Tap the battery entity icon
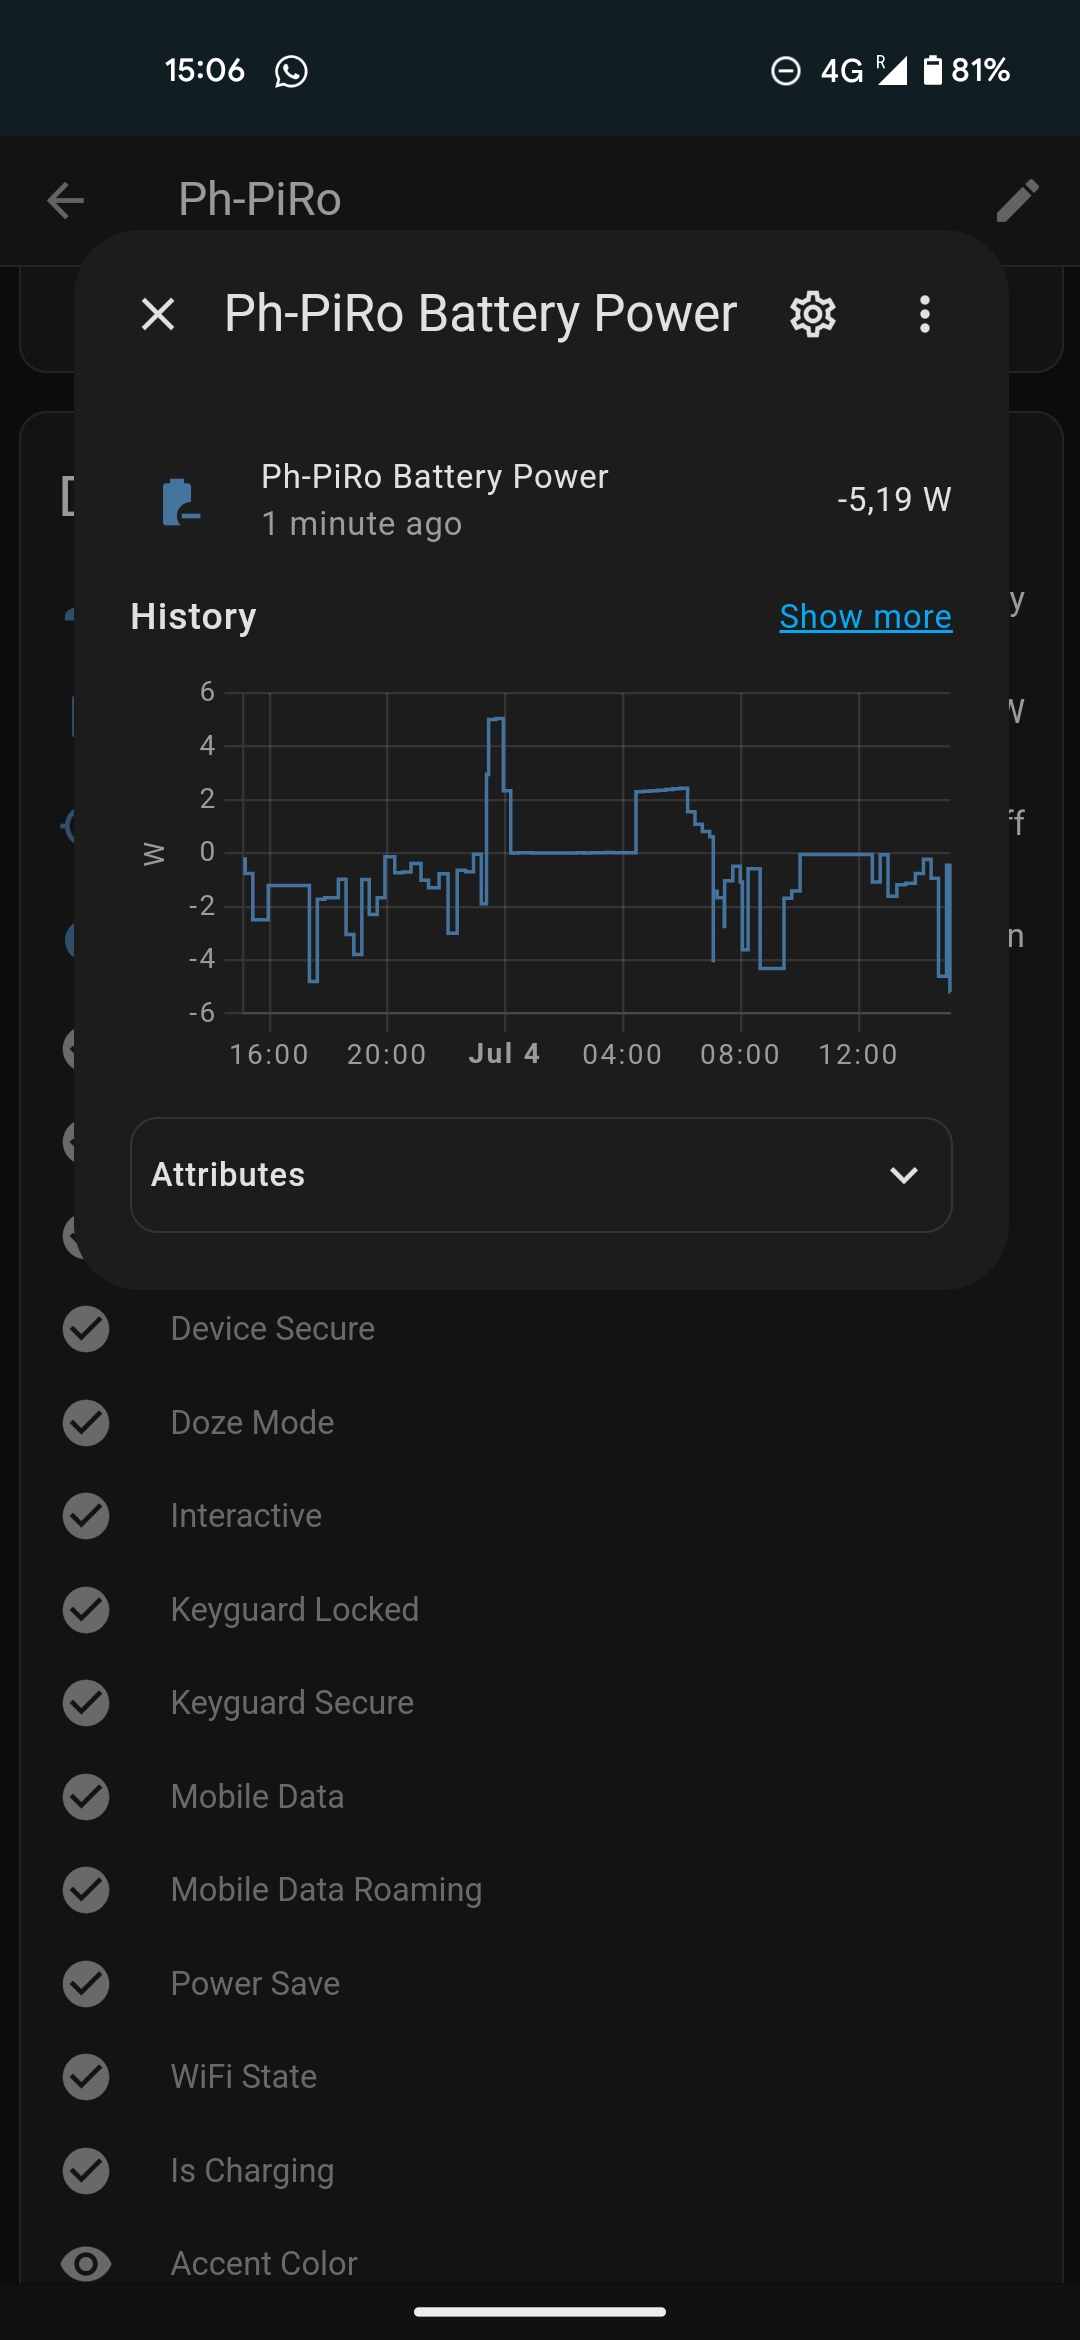Viewport: 1080px width, 2340px height. pyautogui.click(x=180, y=501)
